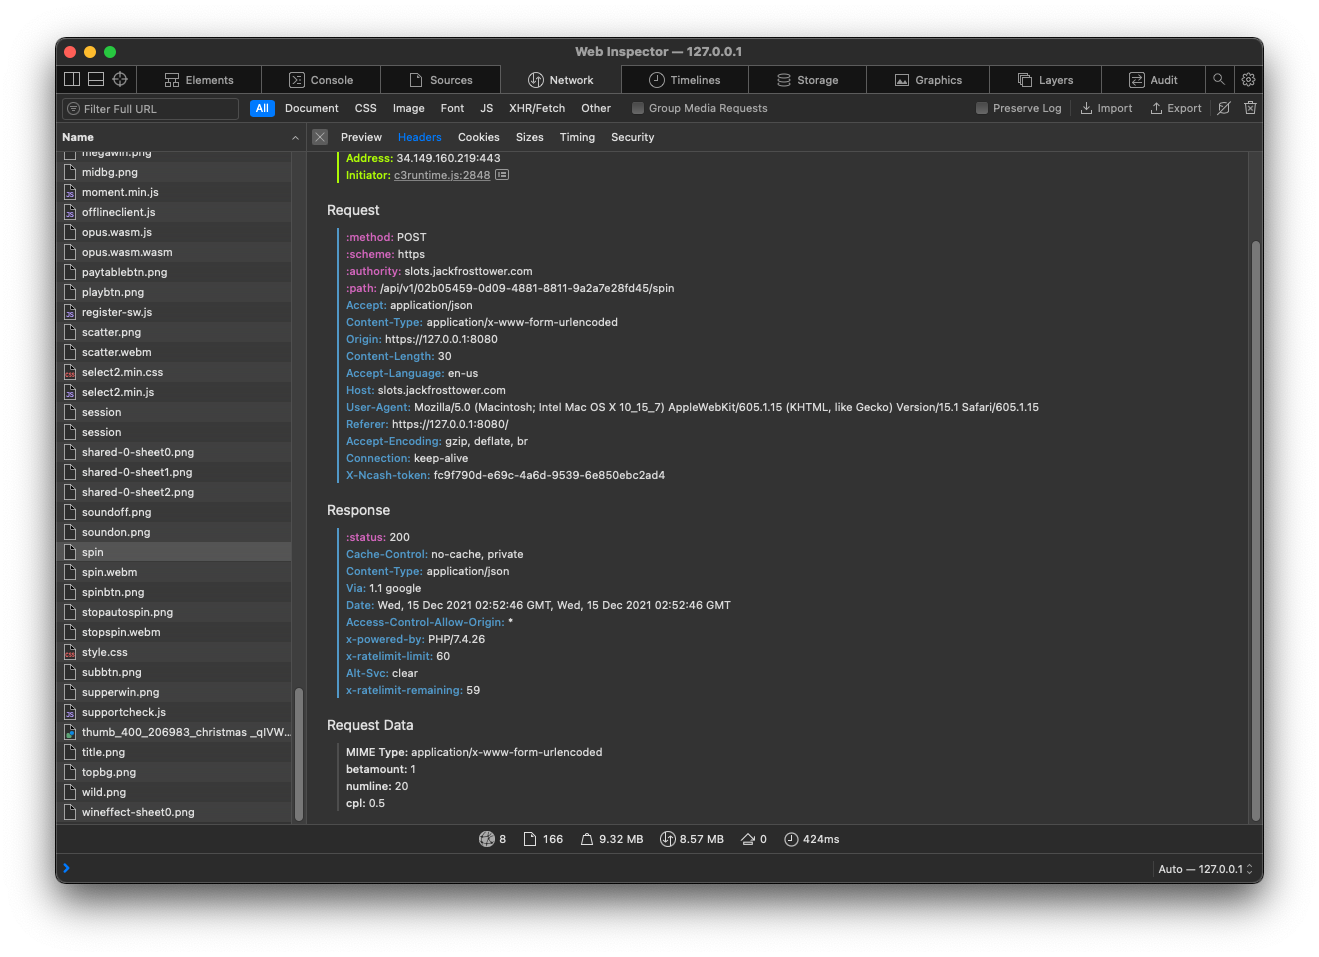Select the spin.webm resource row
The width and height of the screenshot is (1319, 957).
(x=174, y=572)
